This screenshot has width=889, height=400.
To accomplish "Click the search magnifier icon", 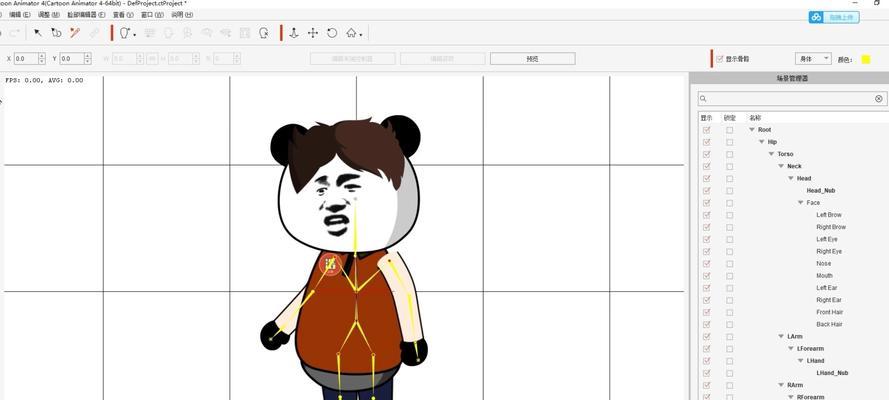I will 704,99.
